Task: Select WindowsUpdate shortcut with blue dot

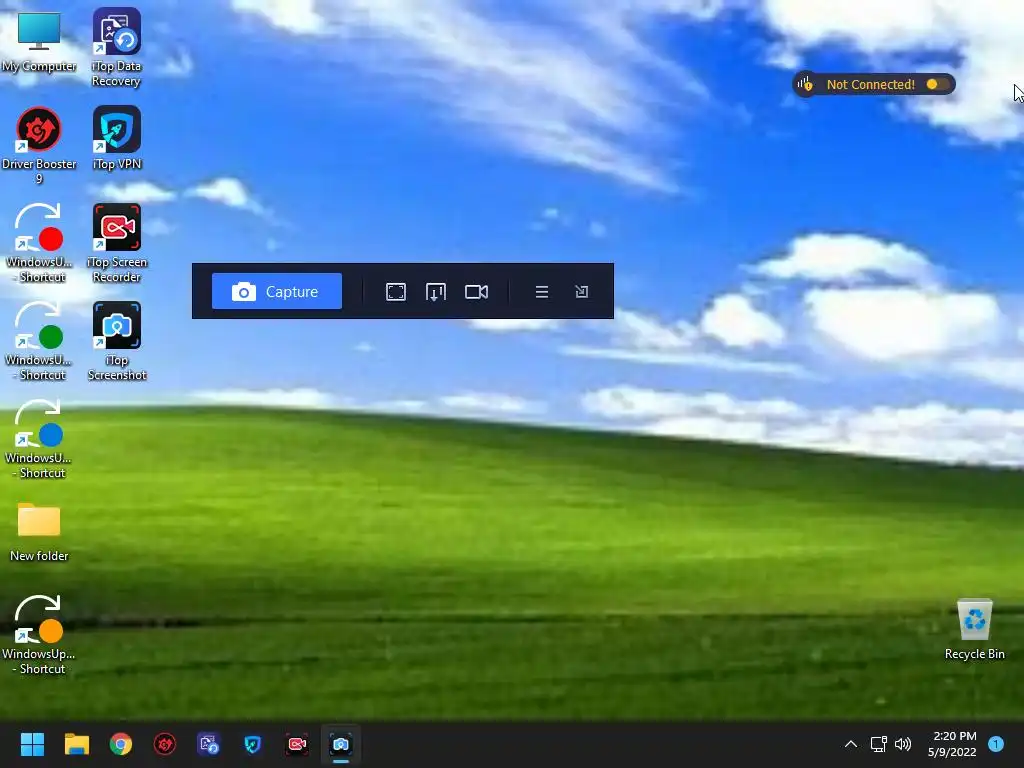Action: (x=39, y=439)
